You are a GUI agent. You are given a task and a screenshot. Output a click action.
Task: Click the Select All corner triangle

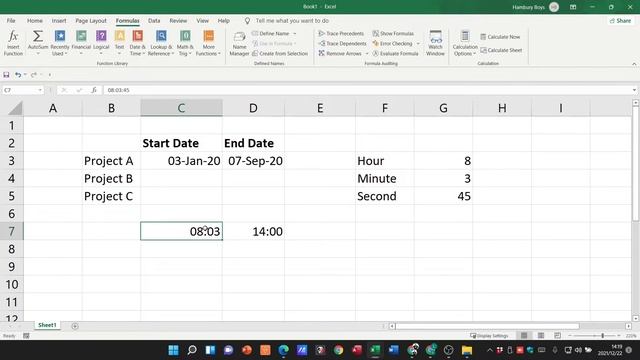pyautogui.click(x=15, y=108)
